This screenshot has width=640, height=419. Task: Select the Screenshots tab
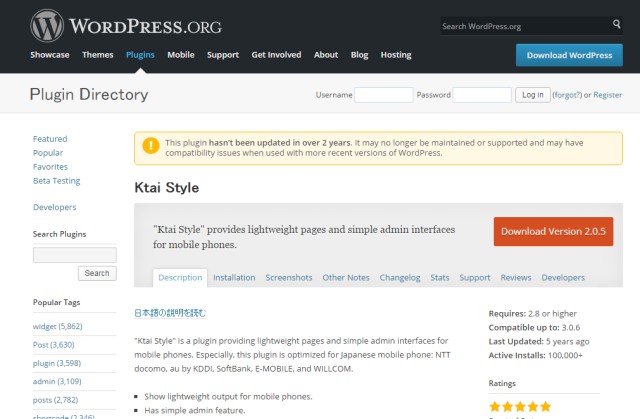pyautogui.click(x=289, y=277)
